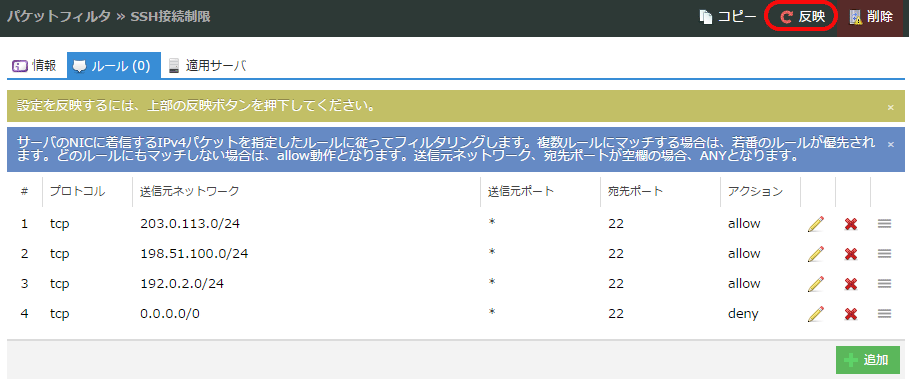Edit rule 1 with pencil icon

point(816,224)
